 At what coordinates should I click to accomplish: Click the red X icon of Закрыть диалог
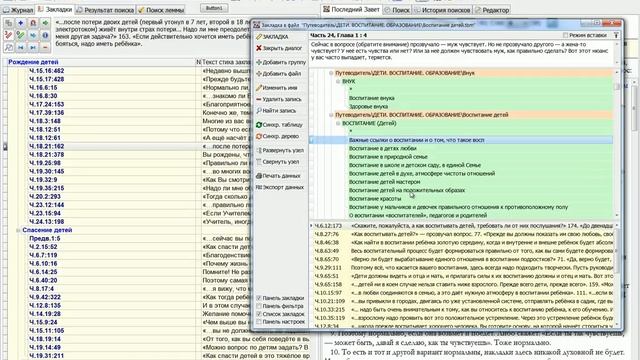click(259, 48)
